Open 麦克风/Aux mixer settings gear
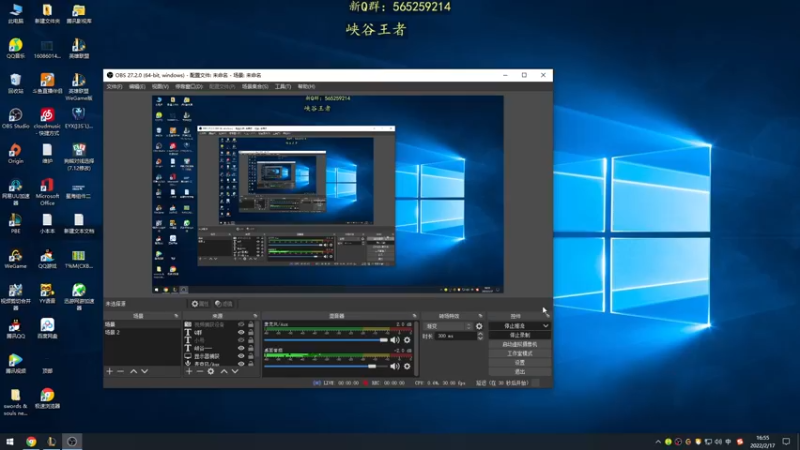The width and height of the screenshot is (800, 450). (x=407, y=340)
